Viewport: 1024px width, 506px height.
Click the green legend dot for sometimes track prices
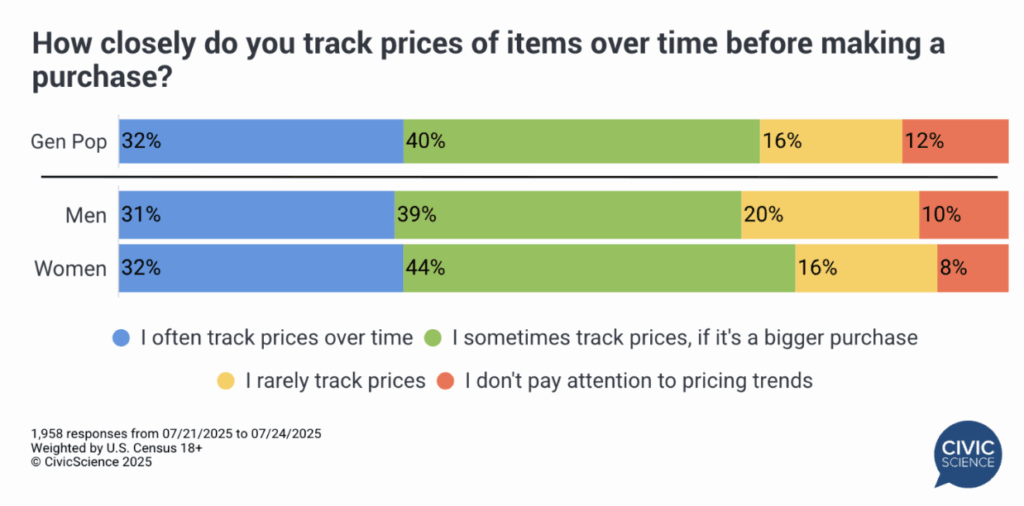click(435, 338)
